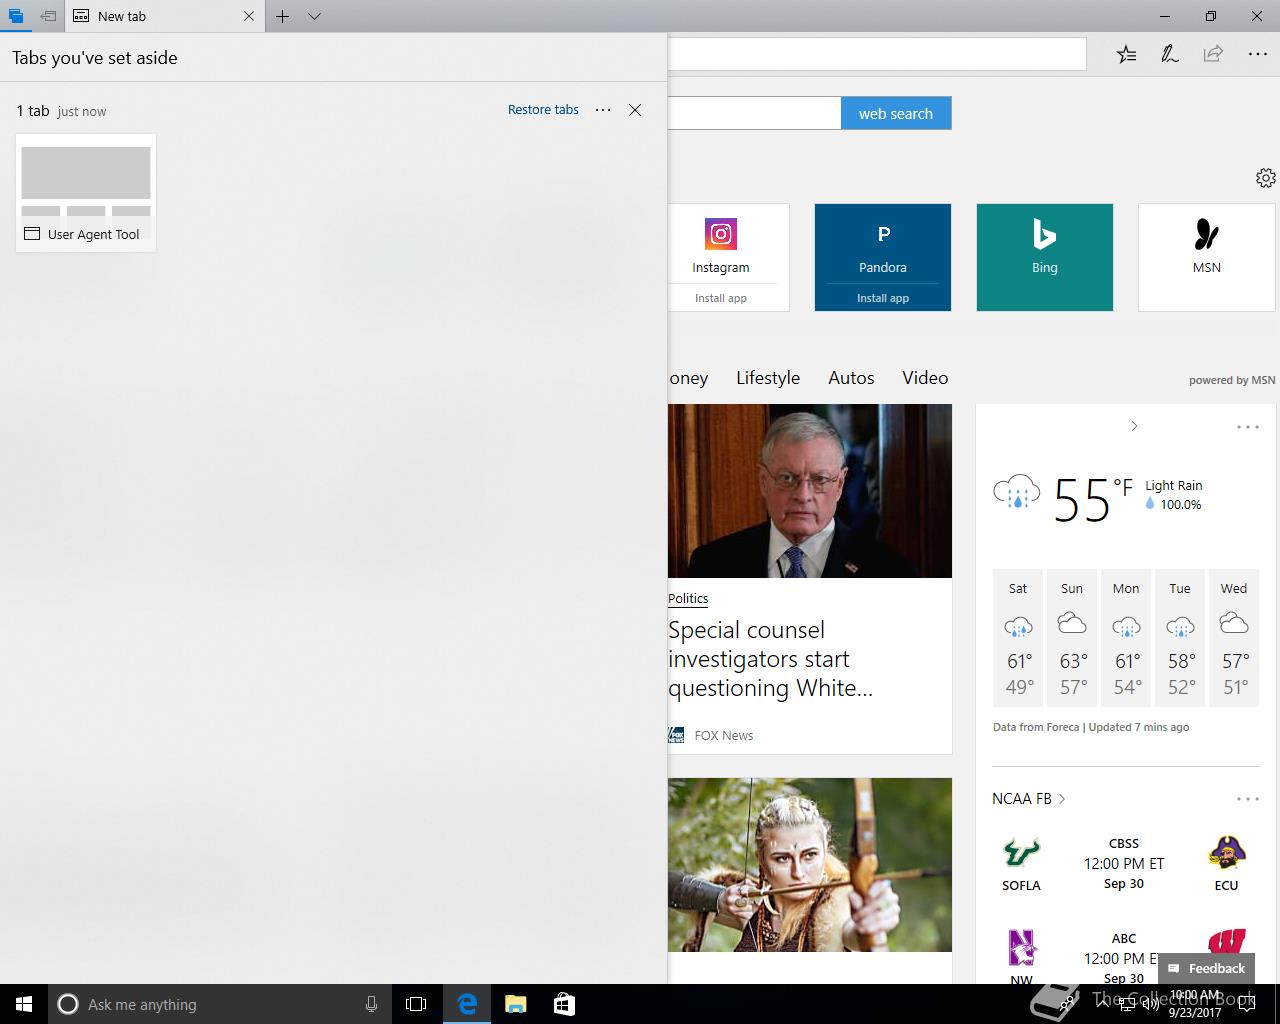
Task: Open more options for set-aside group
Action: click(603, 110)
